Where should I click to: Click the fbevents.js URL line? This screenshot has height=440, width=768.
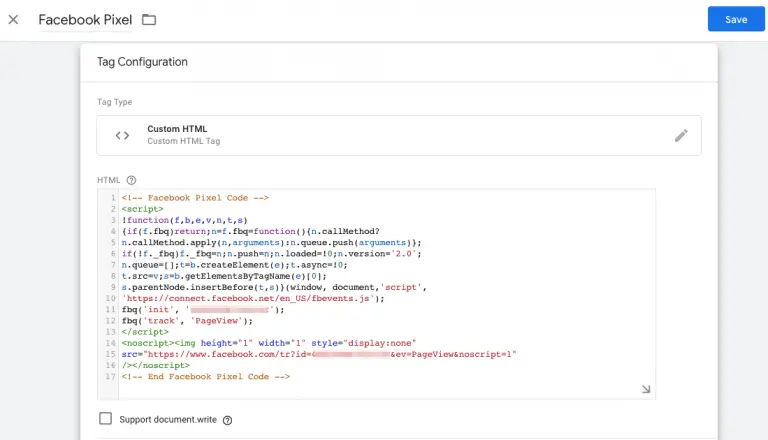coord(253,298)
